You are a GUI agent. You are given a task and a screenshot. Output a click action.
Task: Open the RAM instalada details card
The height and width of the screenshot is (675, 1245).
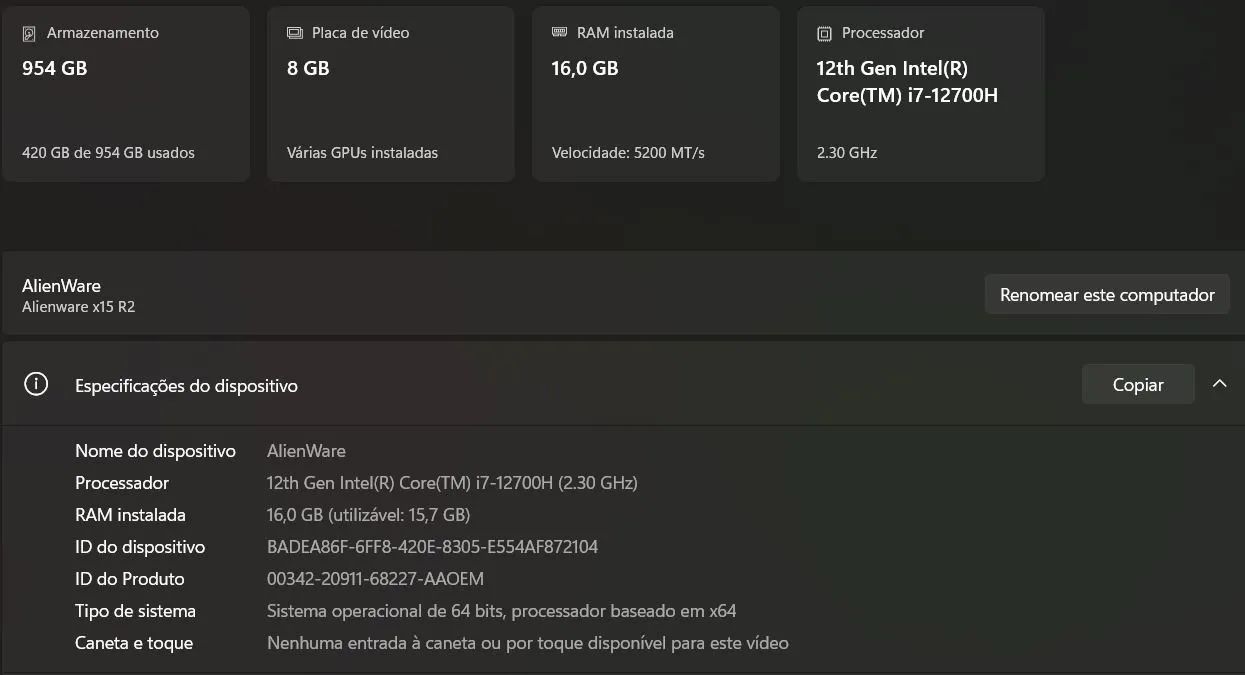click(x=655, y=93)
